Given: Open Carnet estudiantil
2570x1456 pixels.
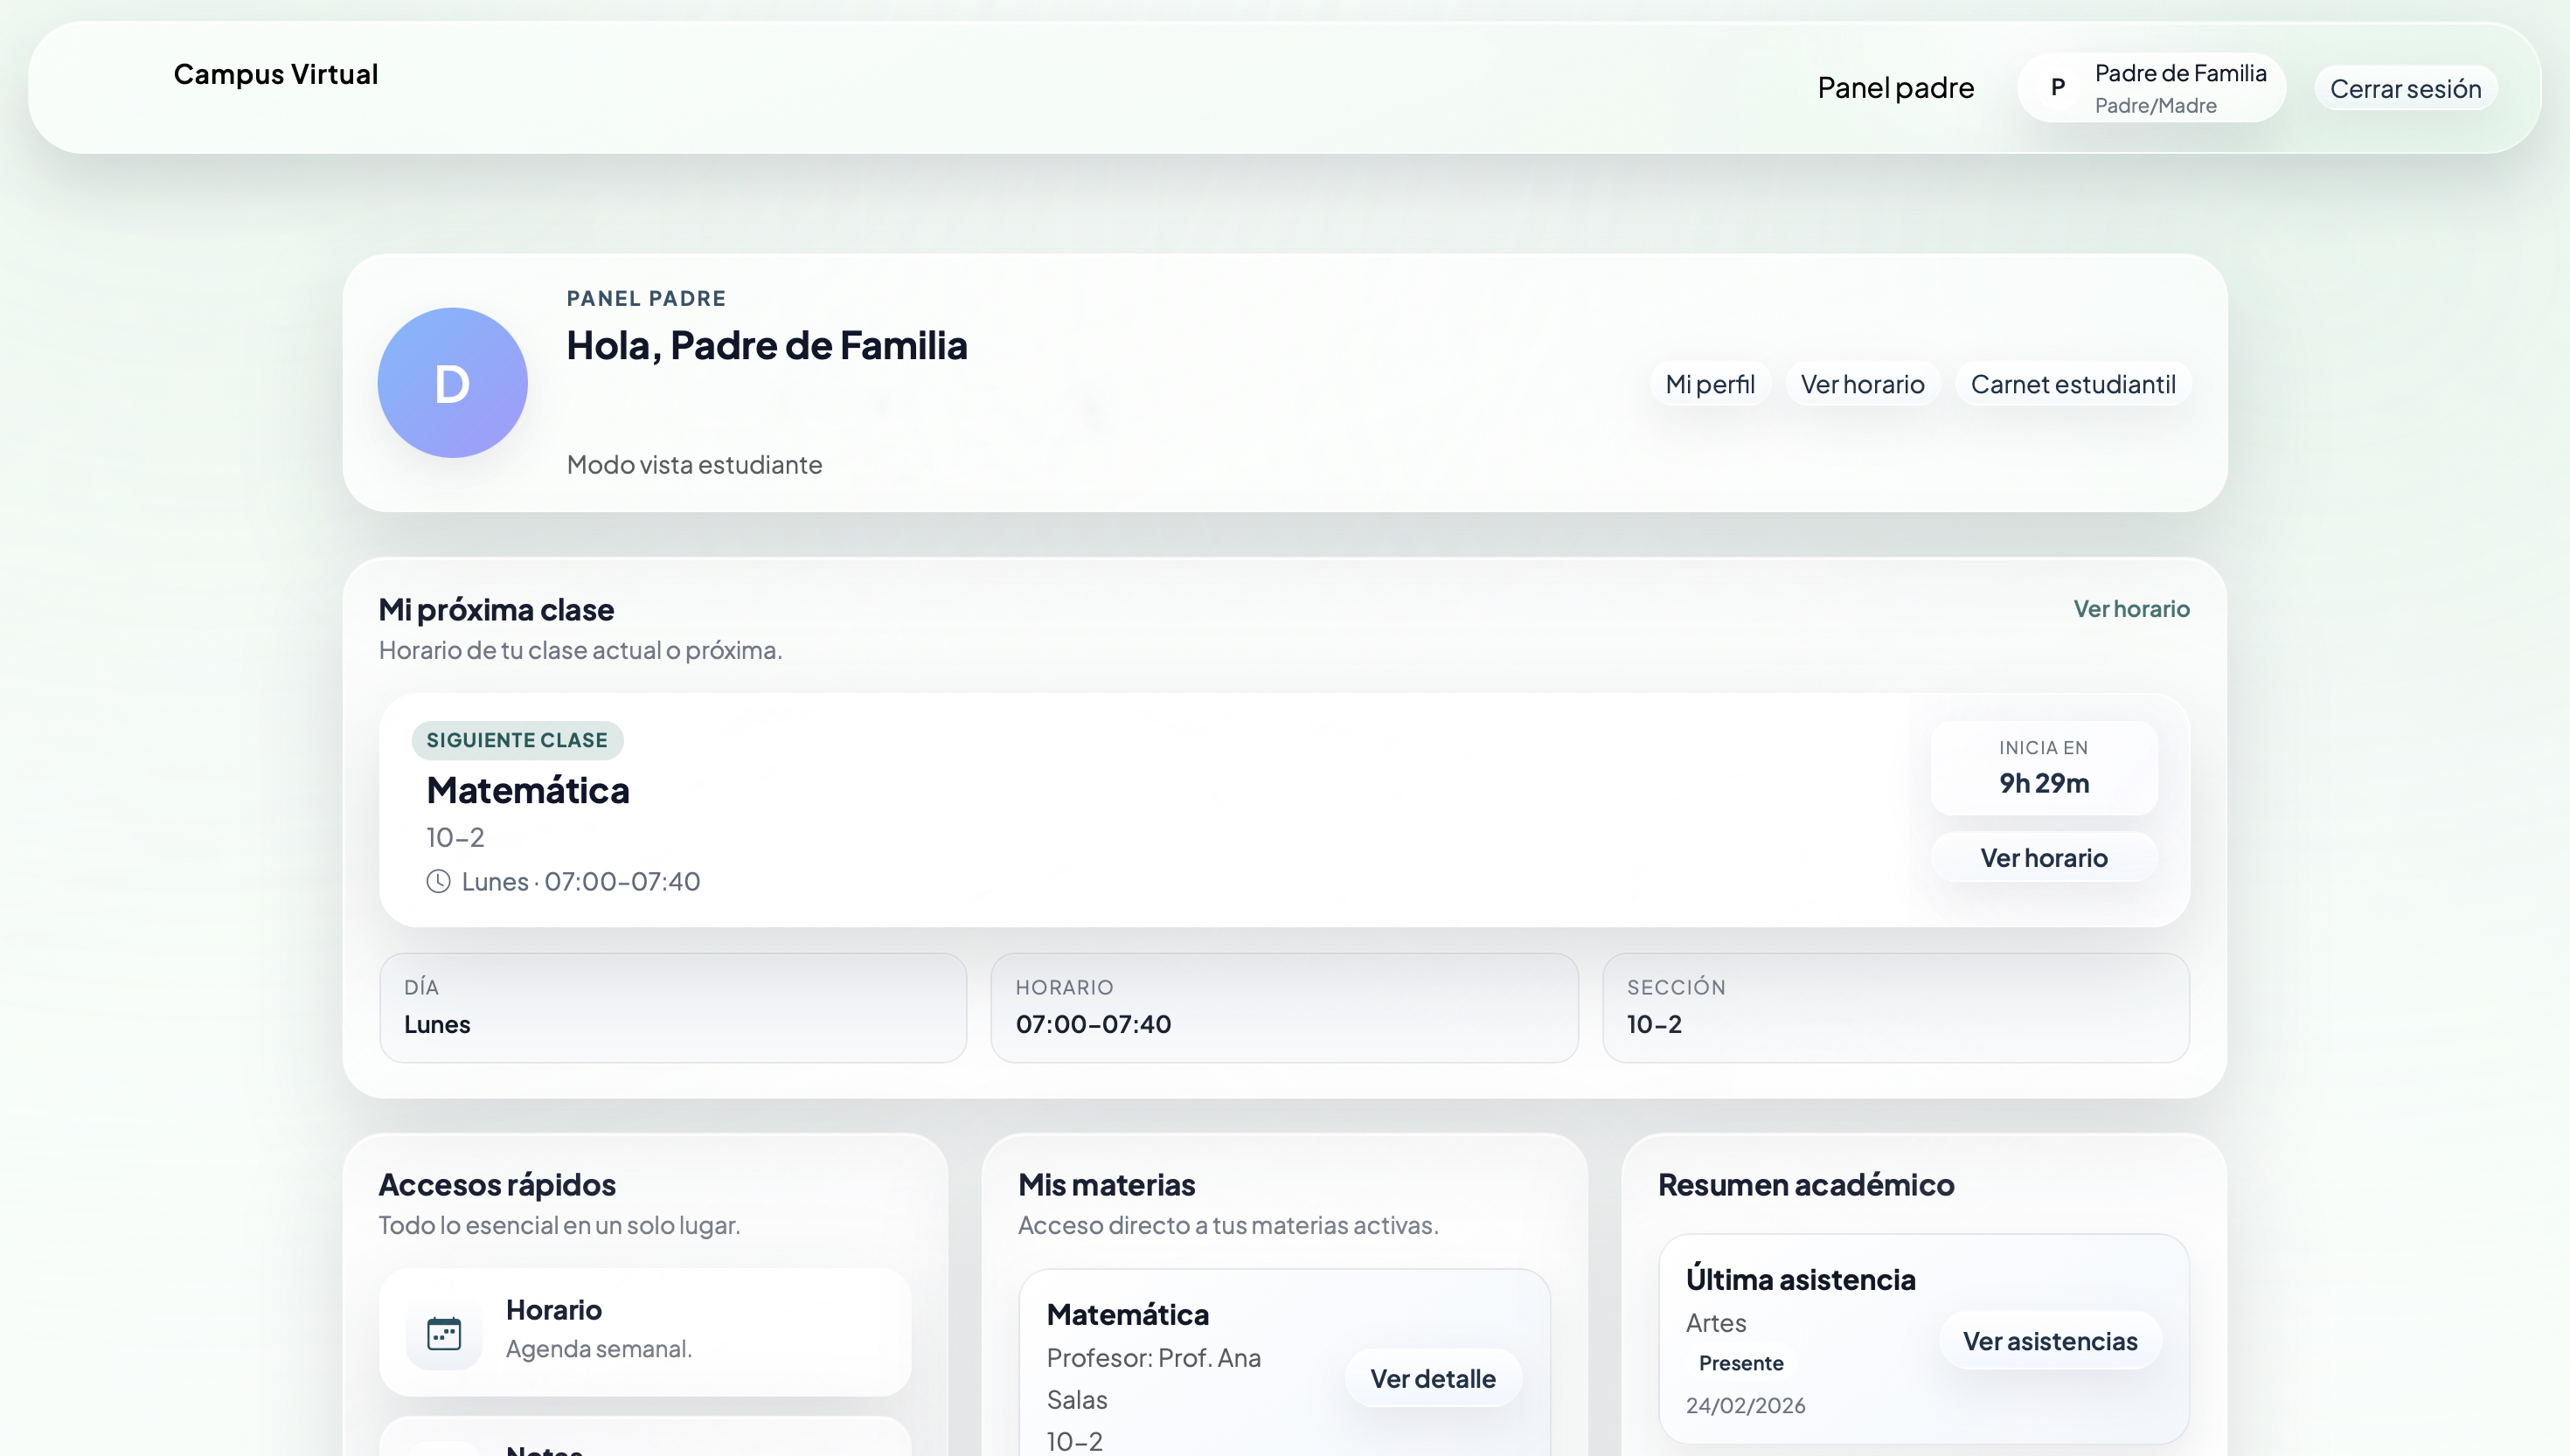Looking at the screenshot, I should click(x=2072, y=384).
